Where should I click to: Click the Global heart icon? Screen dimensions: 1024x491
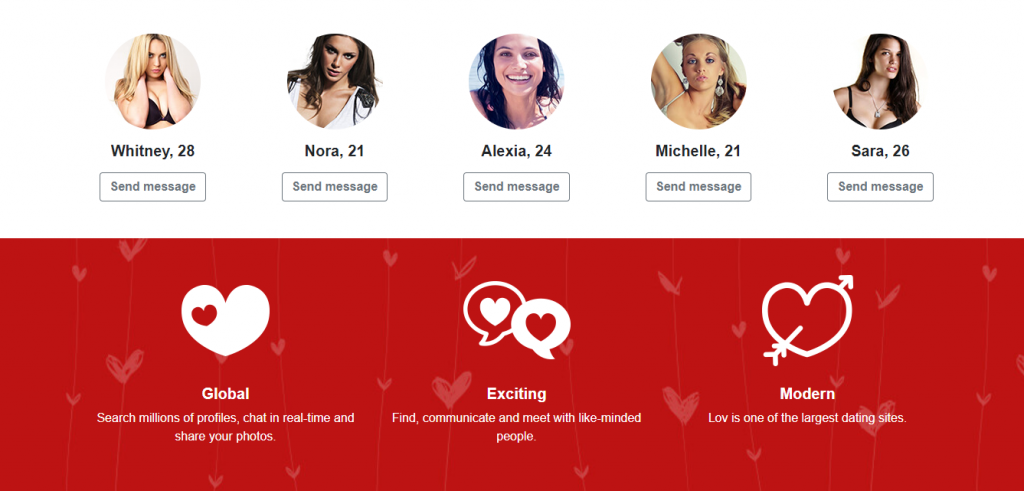225,320
